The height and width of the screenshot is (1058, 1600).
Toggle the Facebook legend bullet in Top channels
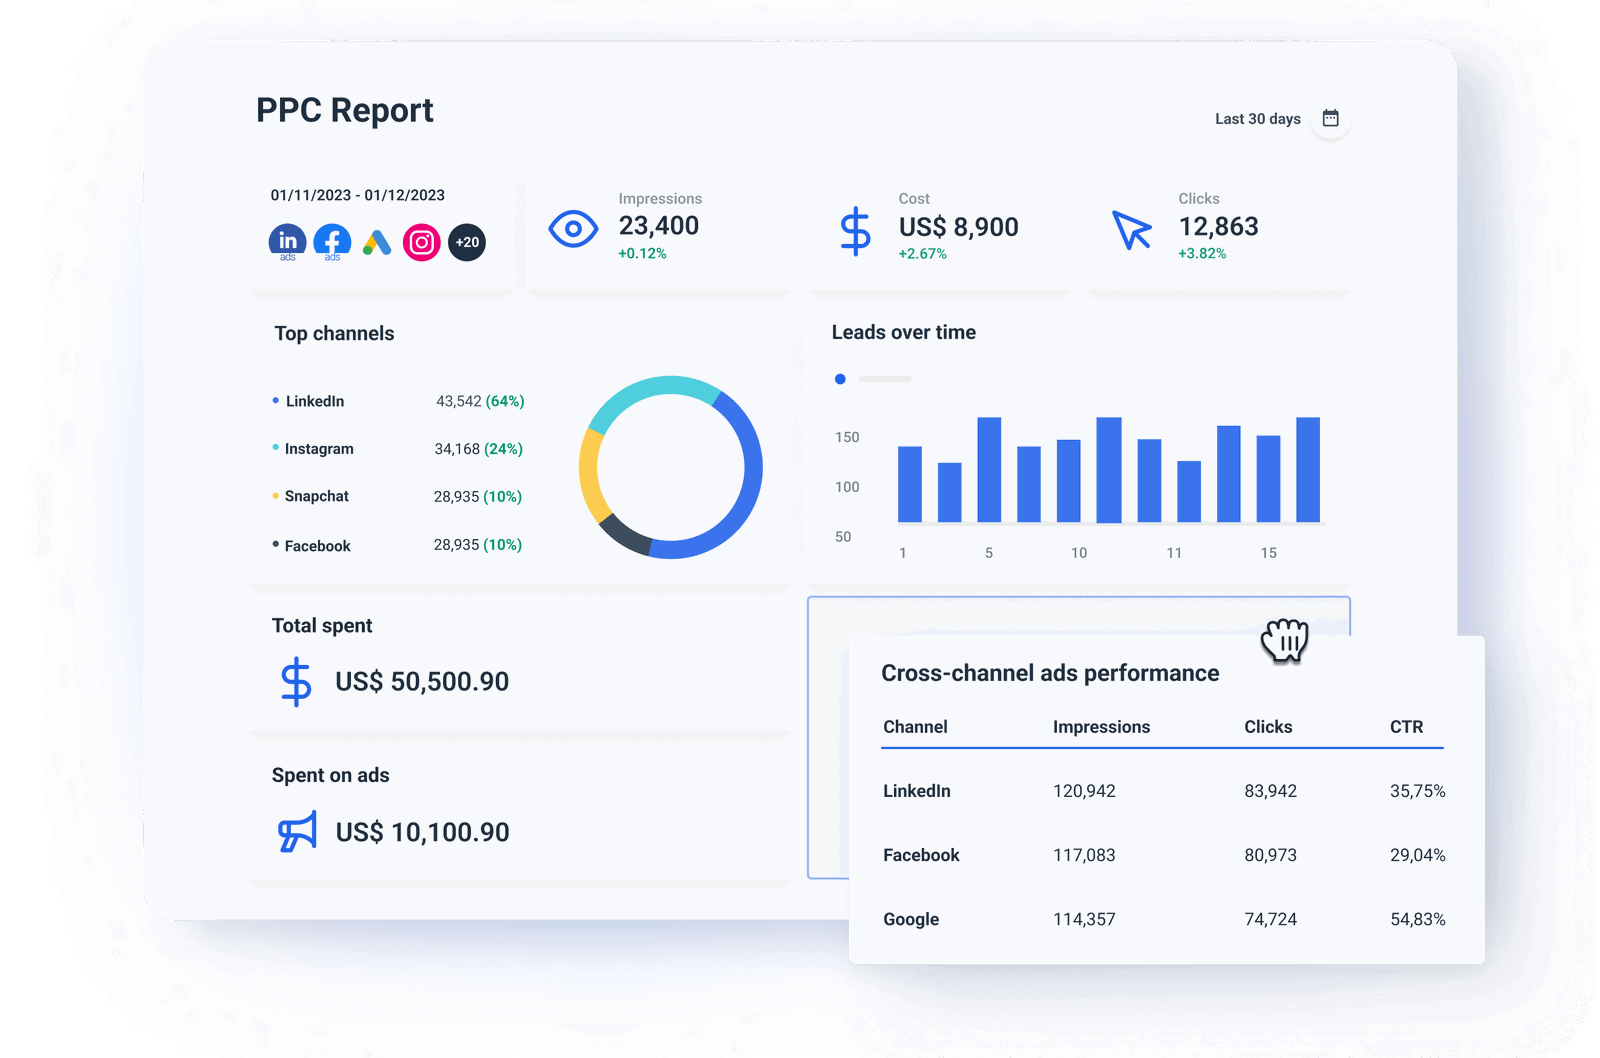[x=275, y=543]
